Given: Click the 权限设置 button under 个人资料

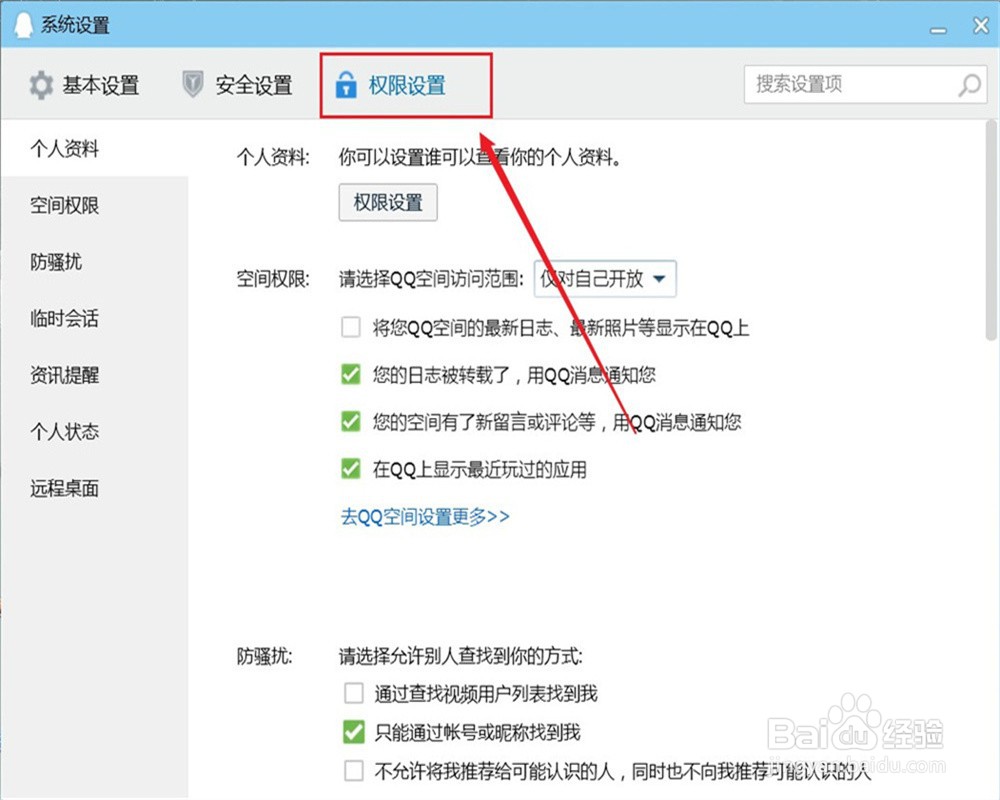Looking at the screenshot, I should pos(388,202).
